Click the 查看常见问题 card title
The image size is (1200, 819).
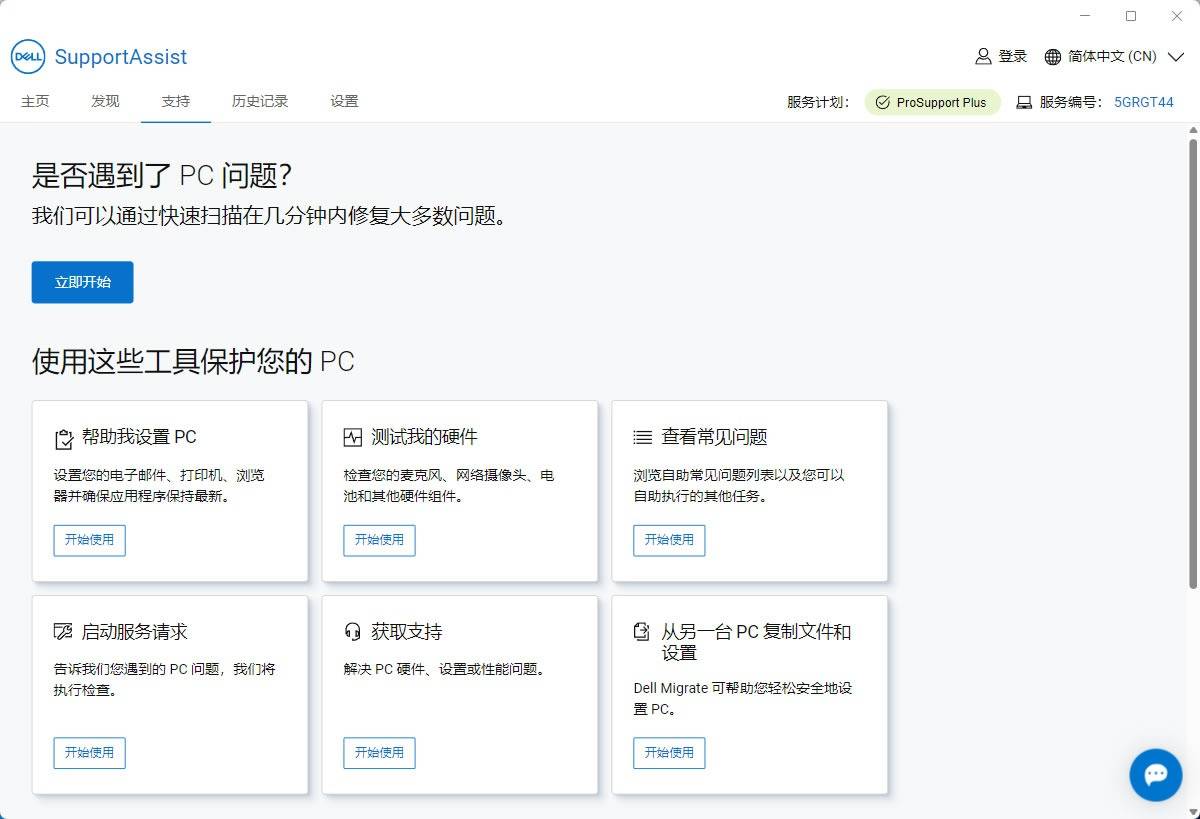coord(714,437)
